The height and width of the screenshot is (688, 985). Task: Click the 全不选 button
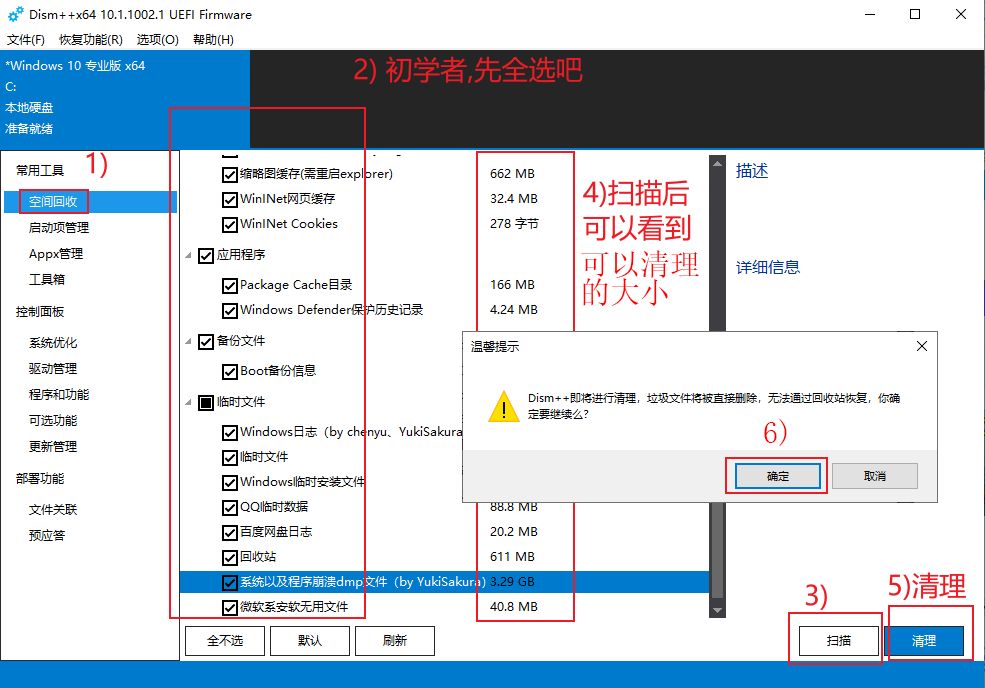pyautogui.click(x=224, y=641)
